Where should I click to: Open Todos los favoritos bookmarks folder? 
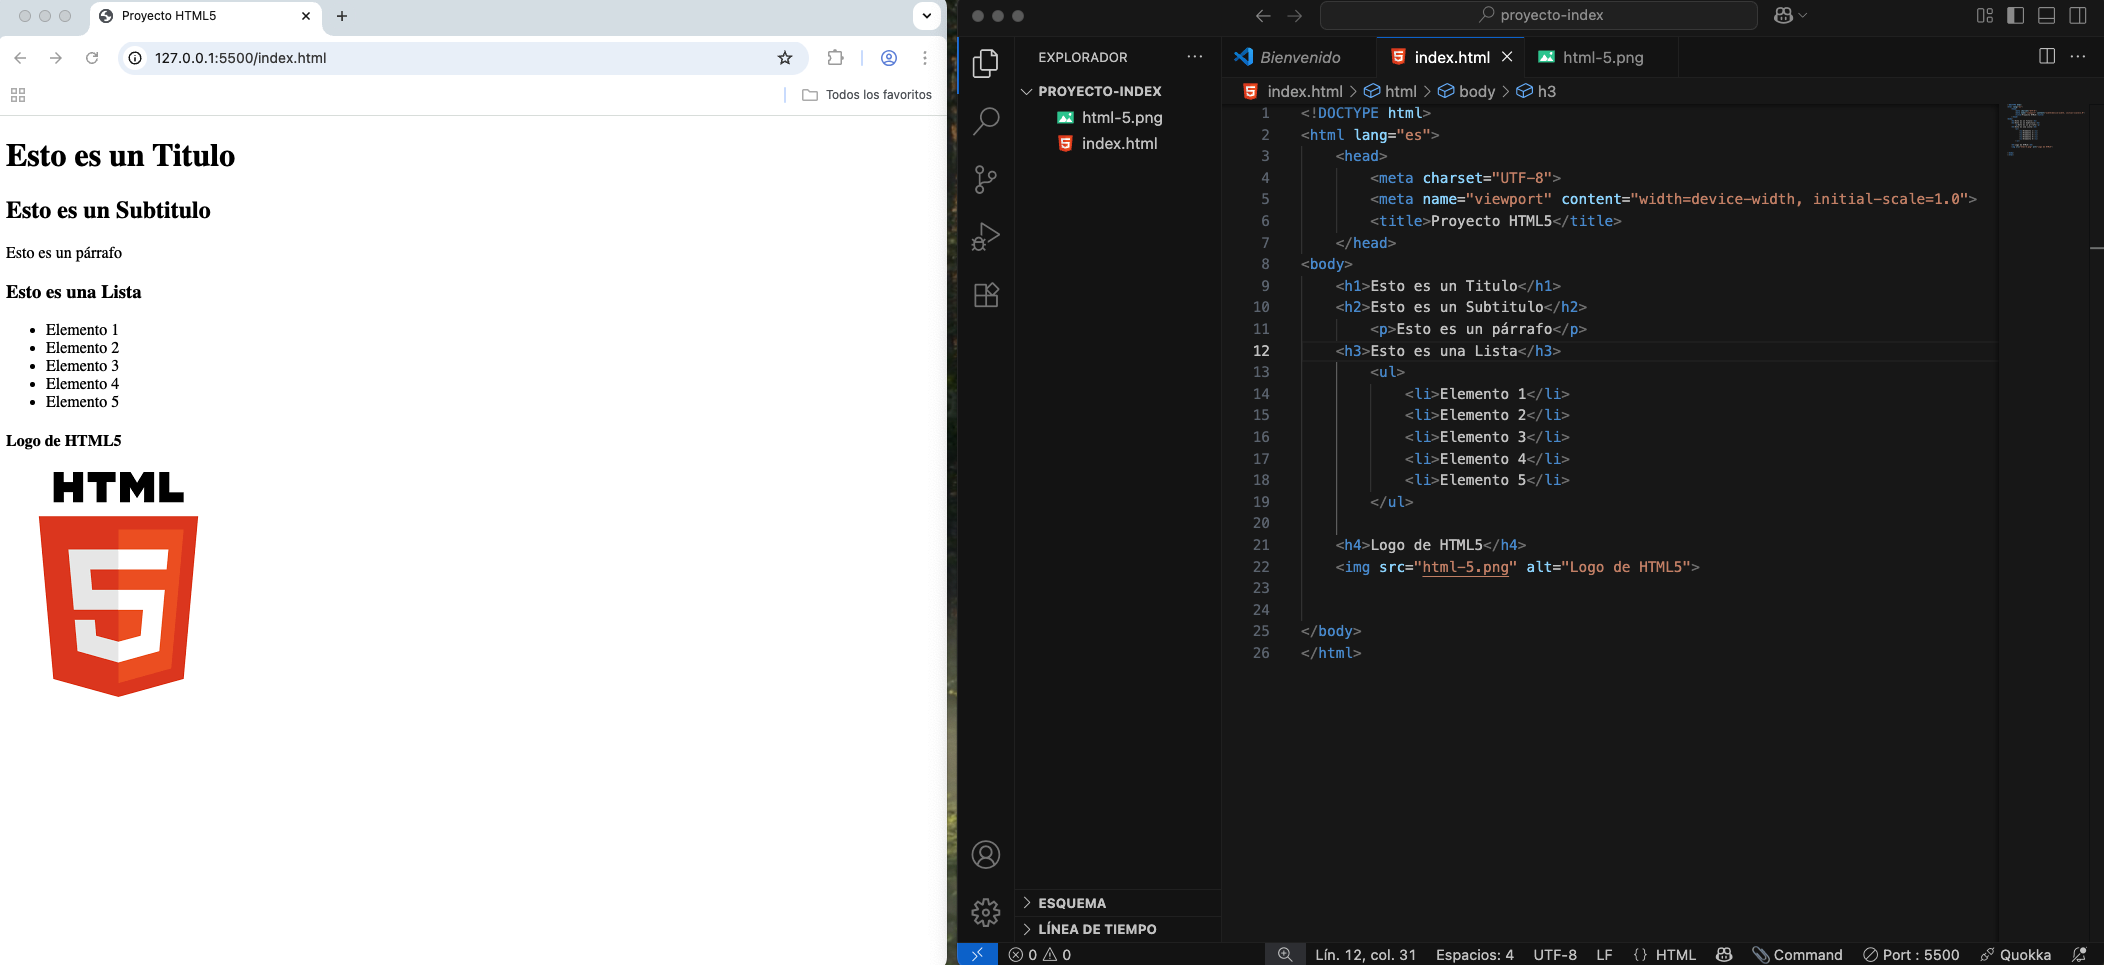(867, 95)
